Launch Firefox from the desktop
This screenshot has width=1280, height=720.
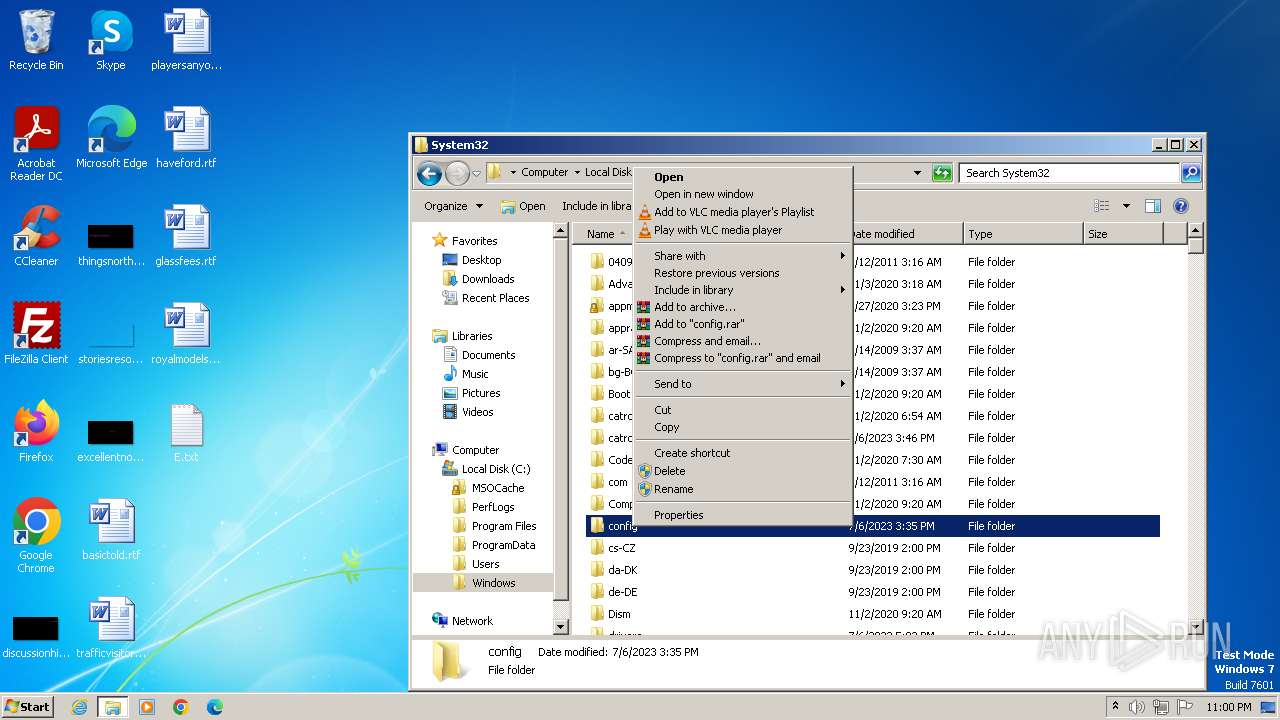pos(36,432)
